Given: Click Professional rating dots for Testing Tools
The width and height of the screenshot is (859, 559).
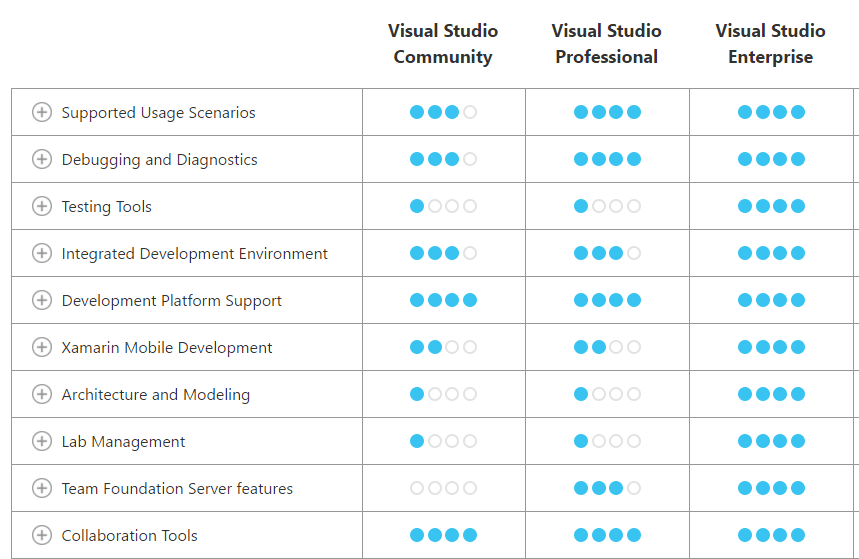Looking at the screenshot, I should (x=607, y=206).
